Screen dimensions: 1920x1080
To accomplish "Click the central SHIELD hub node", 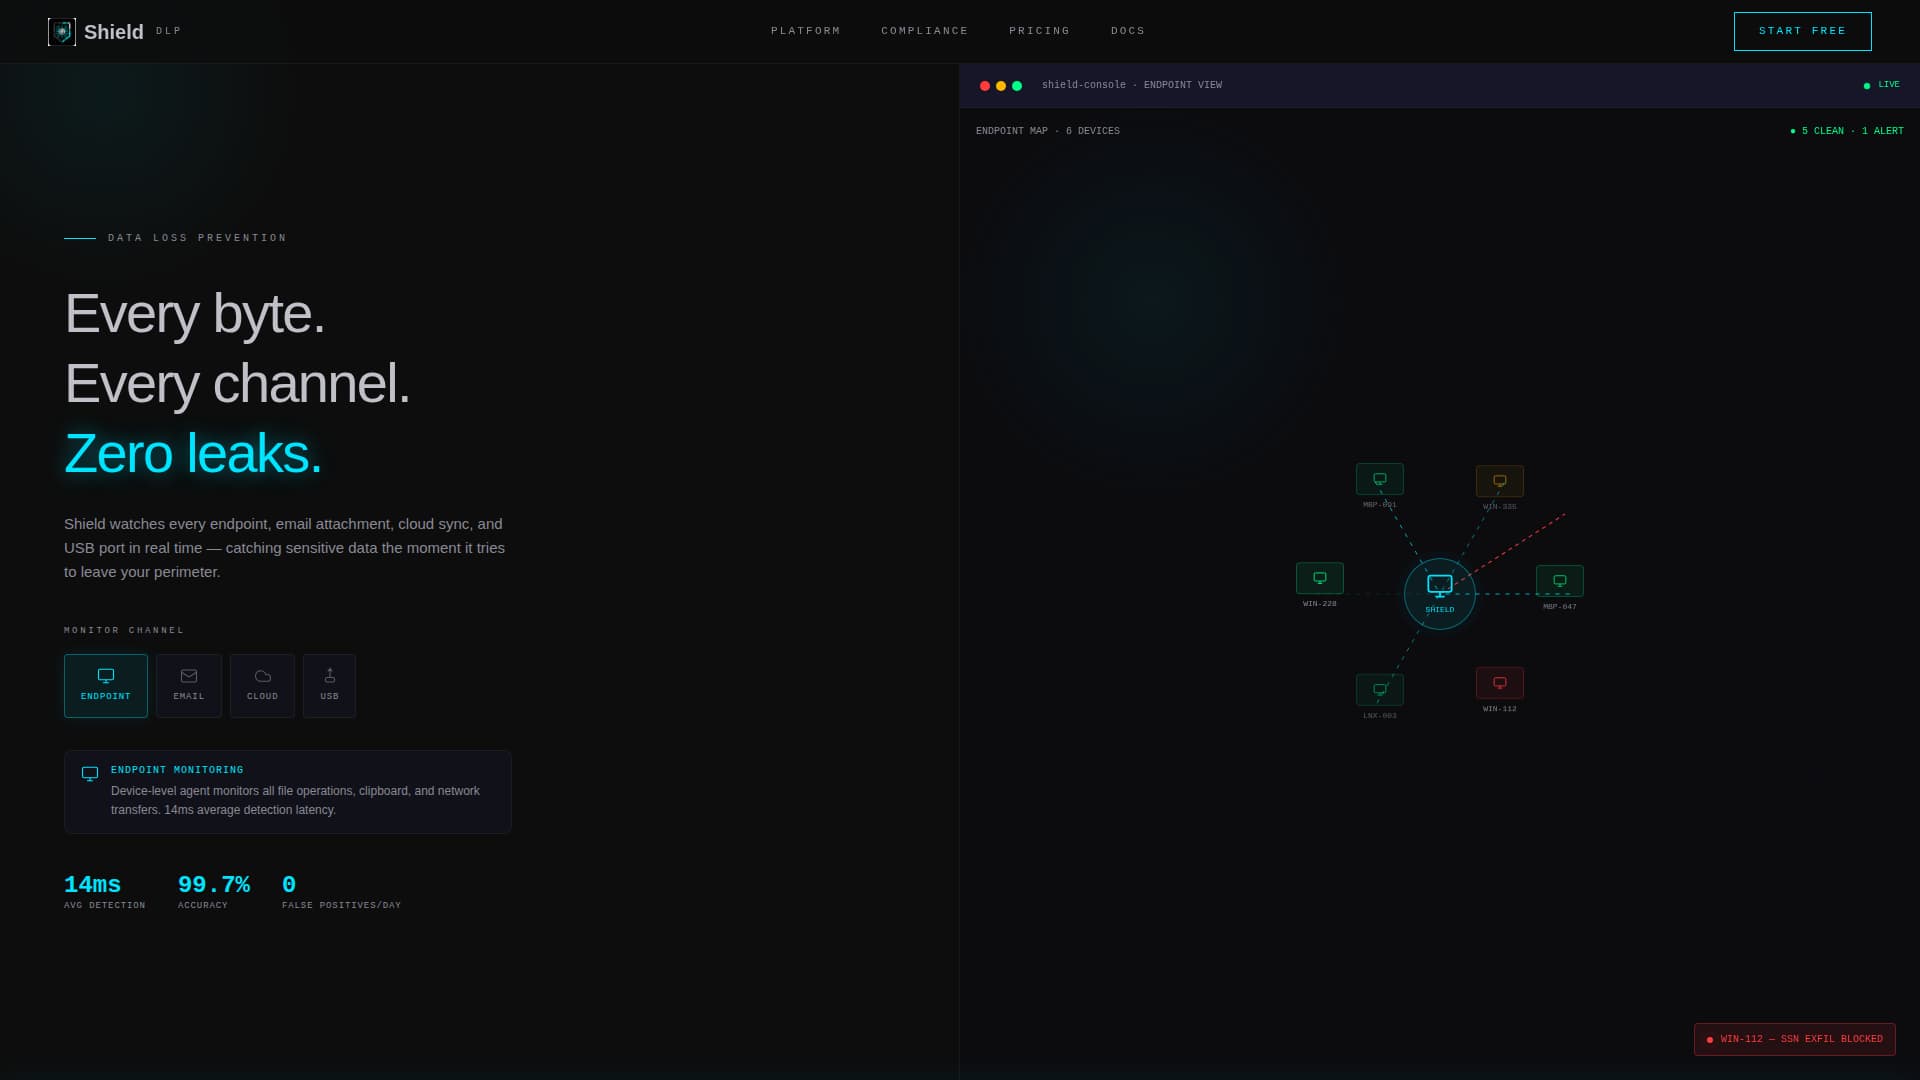I will coord(1439,594).
